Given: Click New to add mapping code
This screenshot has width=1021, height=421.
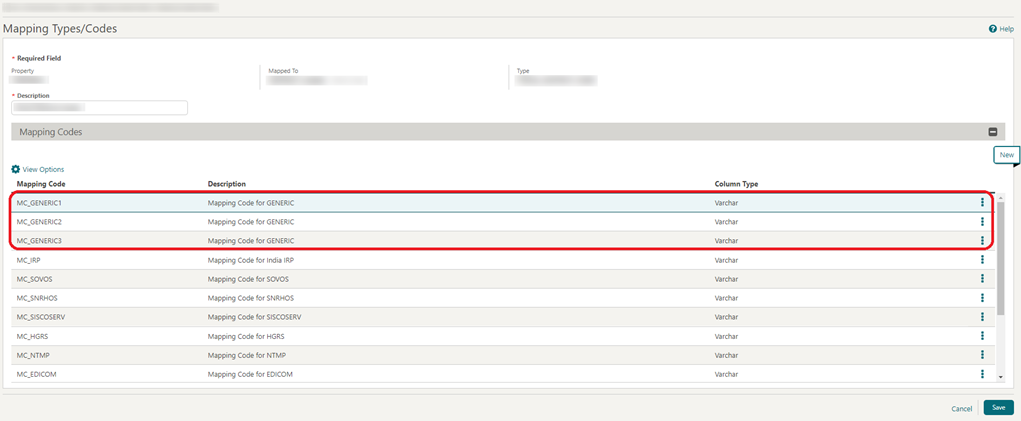Looking at the screenshot, I should [x=1006, y=155].
